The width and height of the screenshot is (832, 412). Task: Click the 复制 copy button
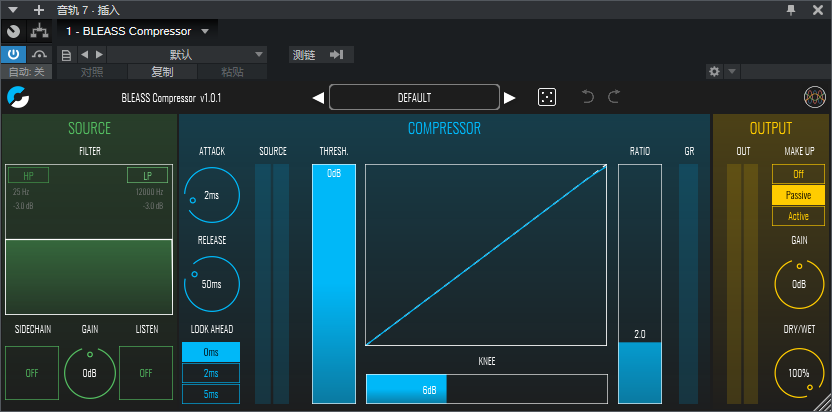[162, 72]
